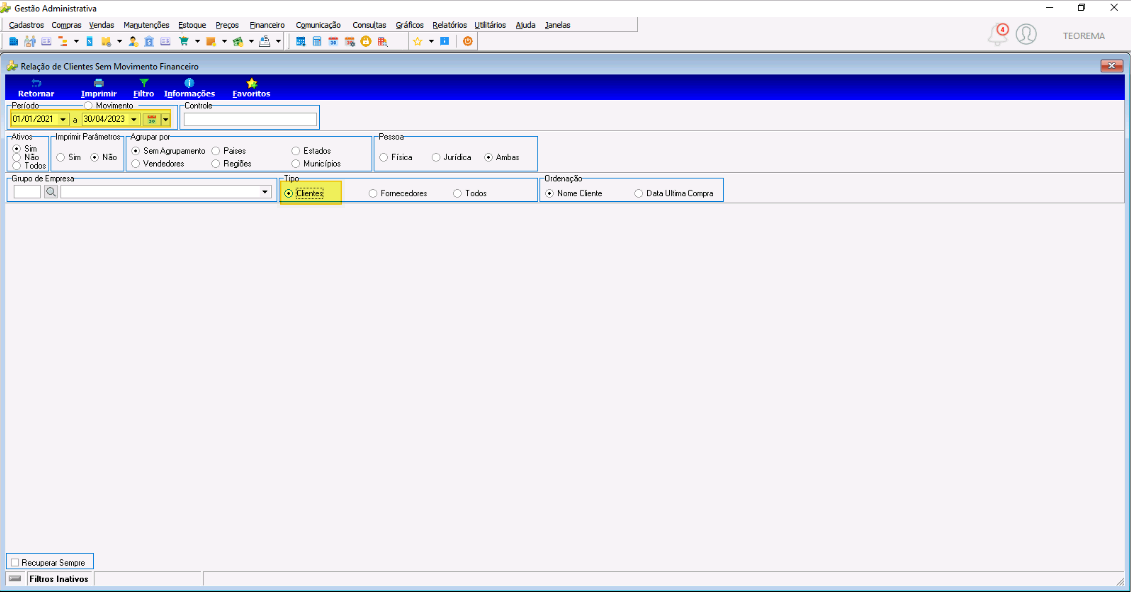Open the Financeiro menu
Viewport: 1131px width, 592px height.
click(x=267, y=25)
